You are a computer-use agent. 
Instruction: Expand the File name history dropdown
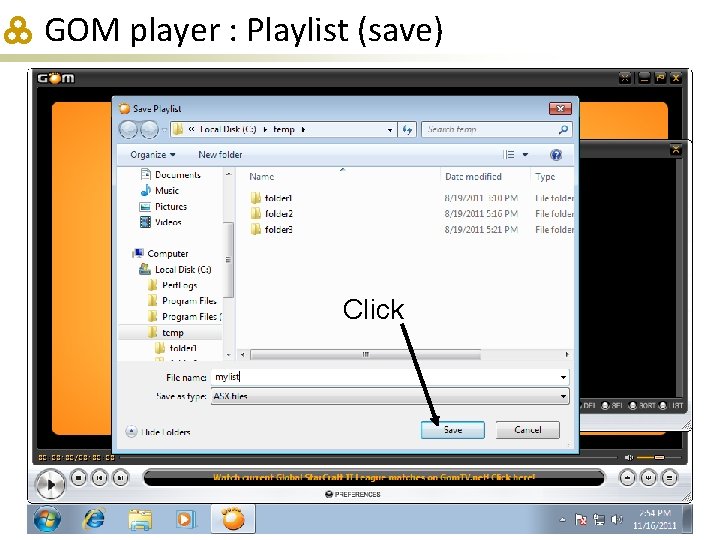(x=563, y=377)
